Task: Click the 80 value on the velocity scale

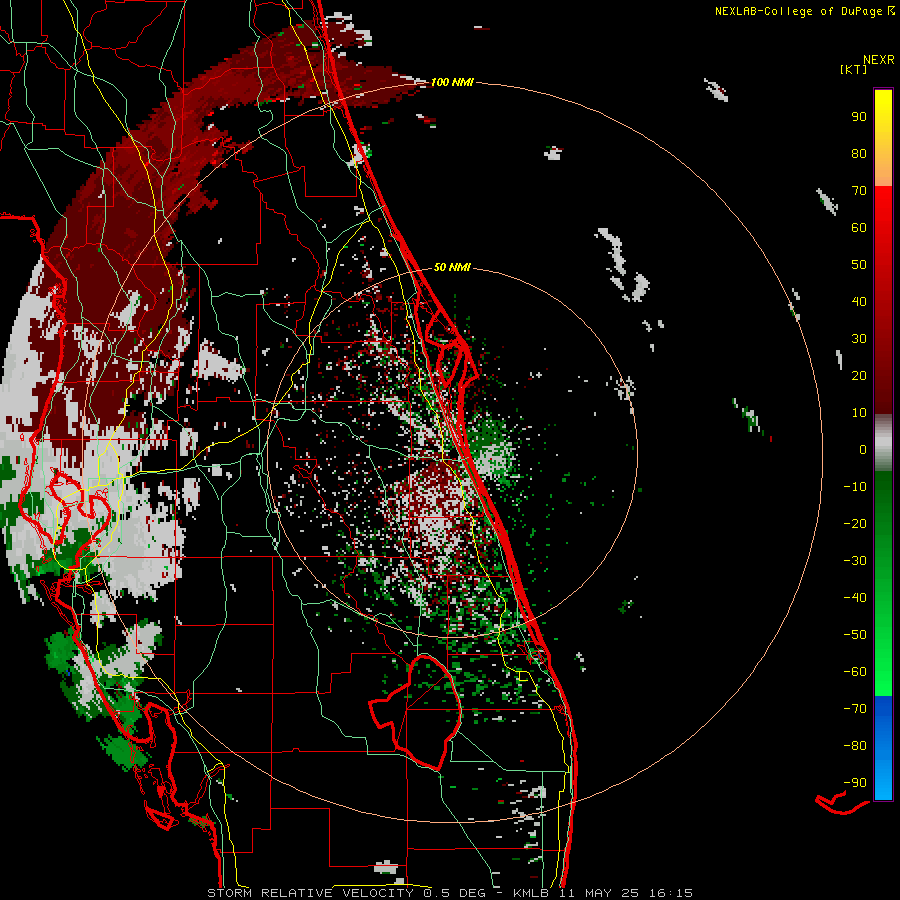Action: pyautogui.click(x=859, y=153)
